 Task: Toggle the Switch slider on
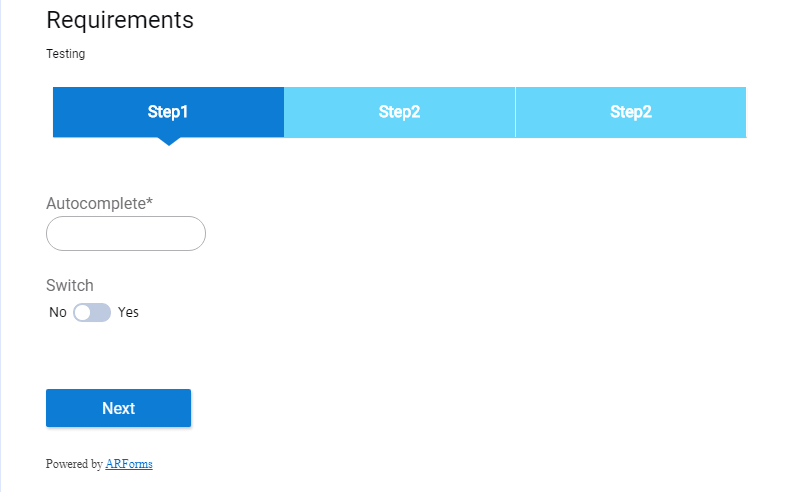92,312
